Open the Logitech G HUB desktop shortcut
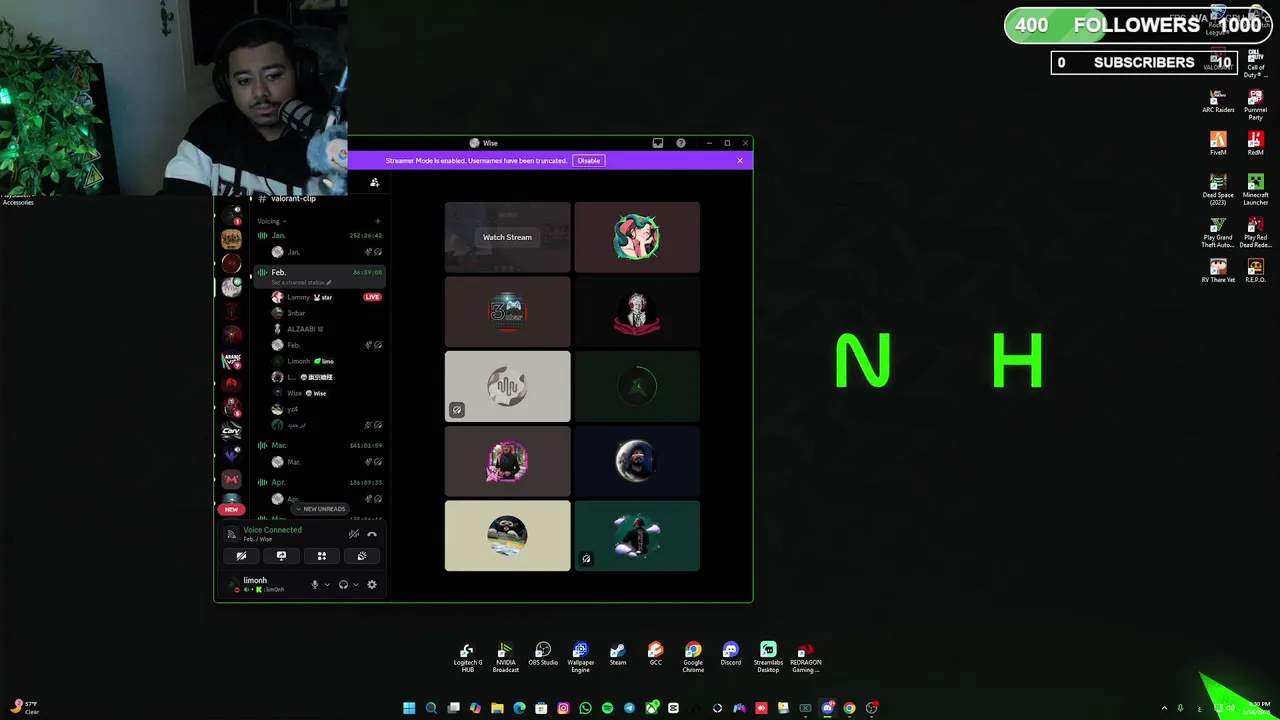This screenshot has height=720, width=1280. click(x=467, y=657)
